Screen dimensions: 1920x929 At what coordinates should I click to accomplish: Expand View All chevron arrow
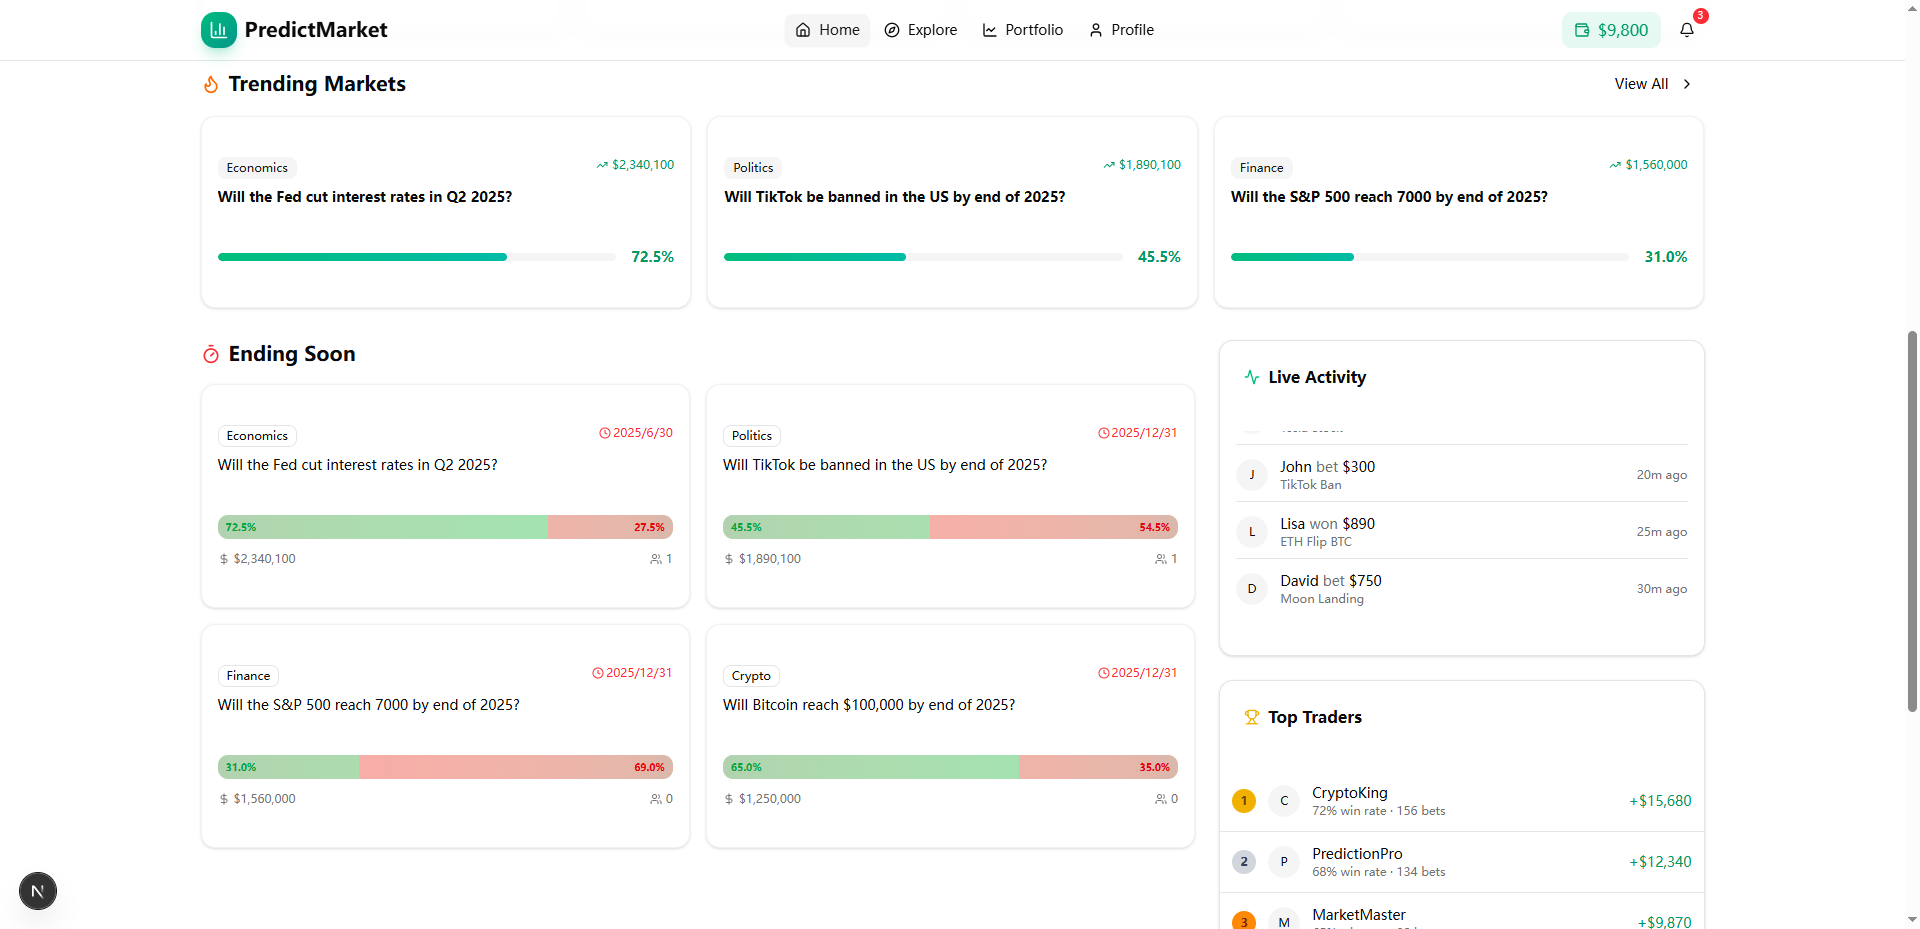(1687, 84)
